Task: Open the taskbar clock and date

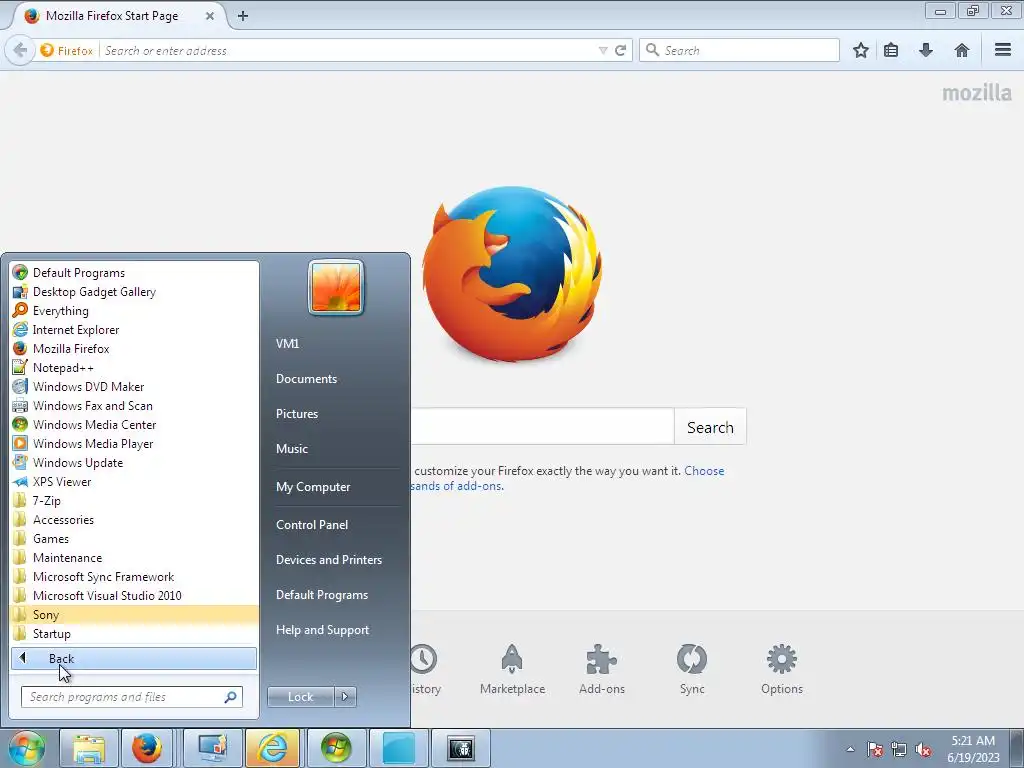Action: point(973,749)
